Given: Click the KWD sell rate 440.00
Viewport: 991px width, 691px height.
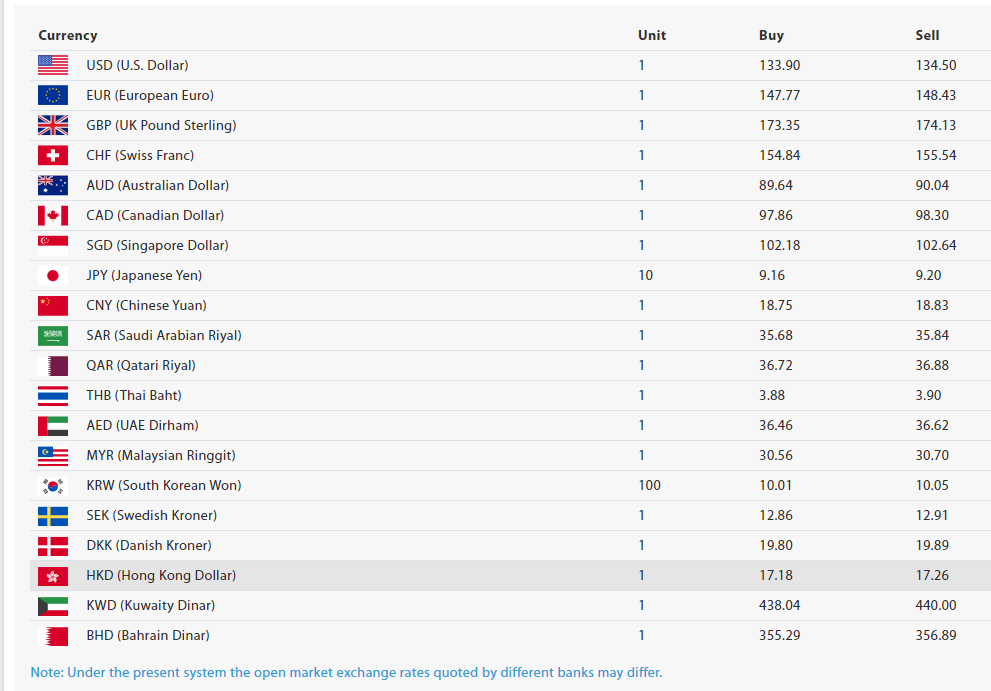Looking at the screenshot, I should point(935,605).
